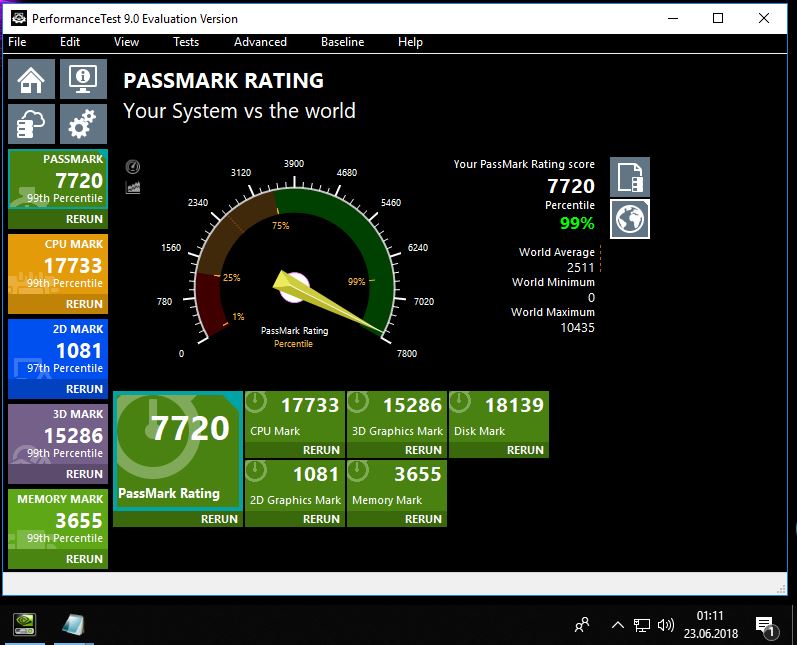Image resolution: width=797 pixels, height=645 pixels.
Task: Open the baseline cloud database icon
Action: tap(32, 124)
